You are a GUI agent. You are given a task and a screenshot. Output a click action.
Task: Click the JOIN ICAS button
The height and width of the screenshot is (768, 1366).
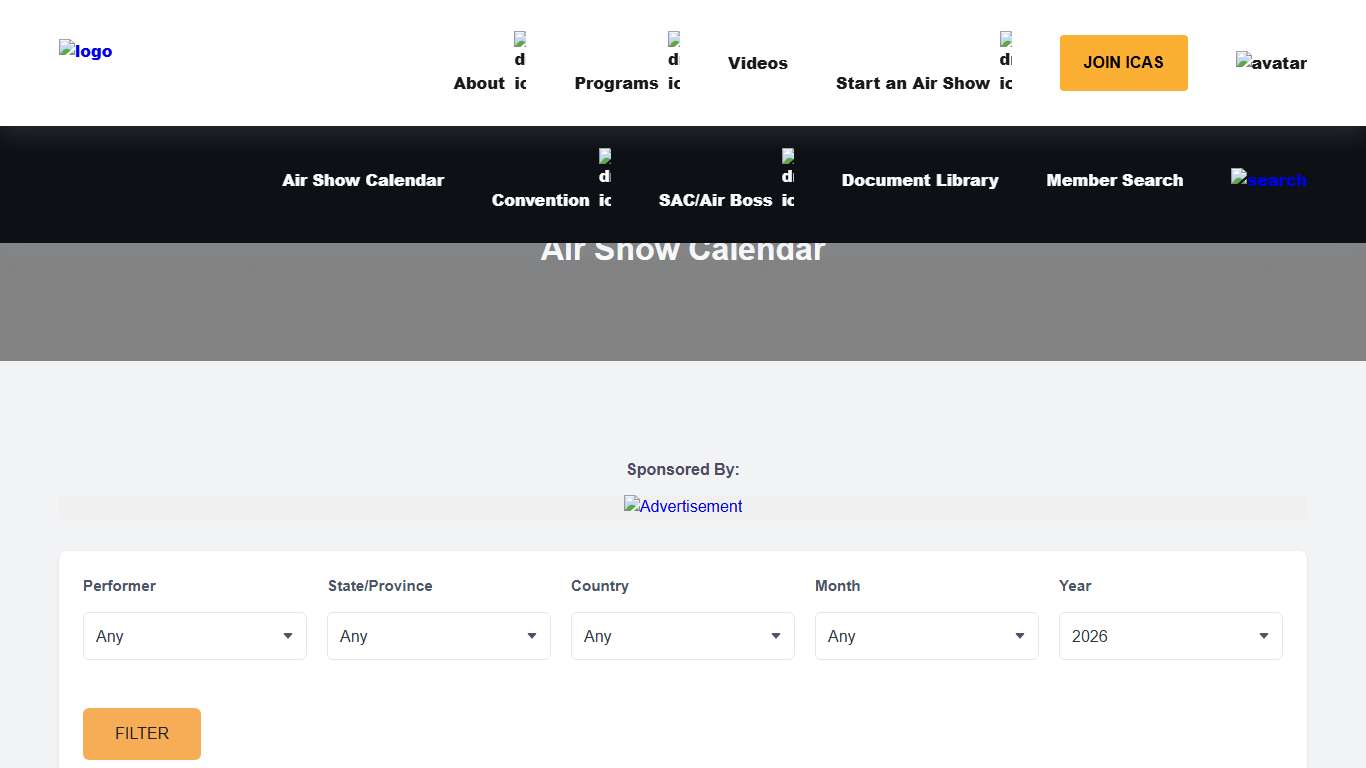click(x=1123, y=62)
